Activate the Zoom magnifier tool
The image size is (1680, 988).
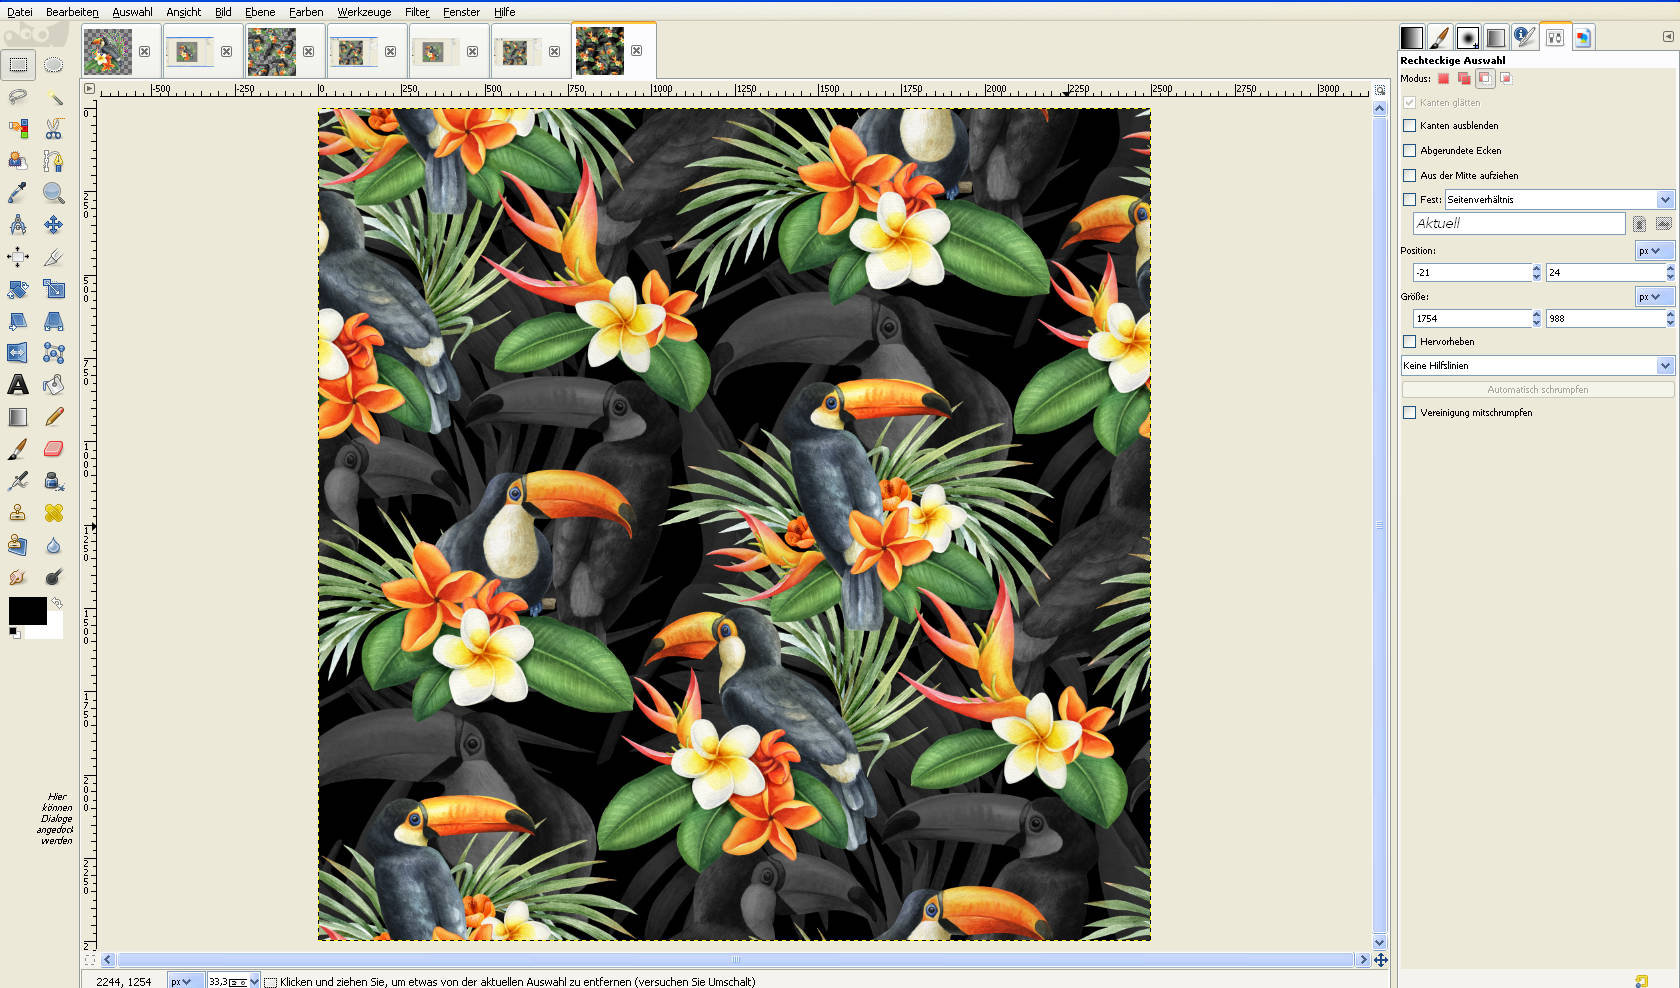point(54,193)
